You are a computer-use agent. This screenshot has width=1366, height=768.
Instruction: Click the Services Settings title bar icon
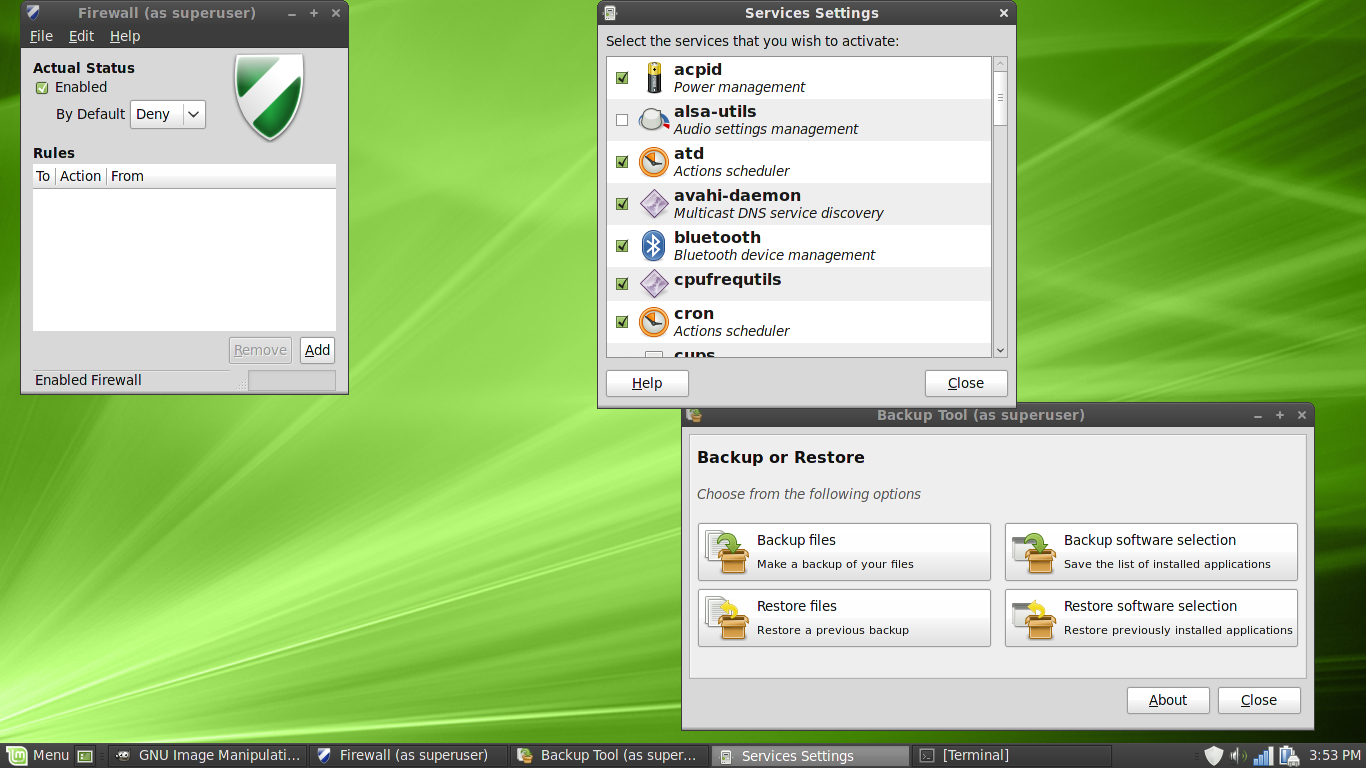click(x=610, y=13)
